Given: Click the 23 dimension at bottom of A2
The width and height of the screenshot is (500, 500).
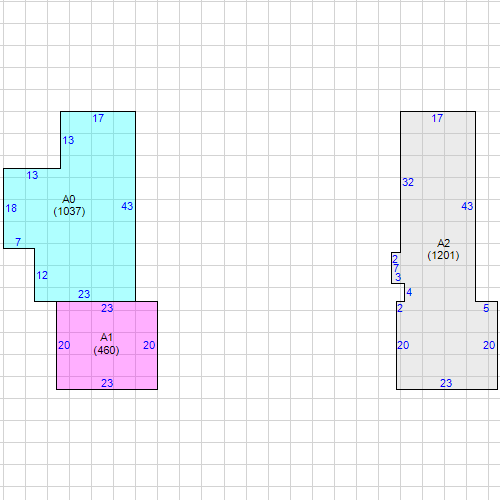Looking at the screenshot, I should pos(446,383).
